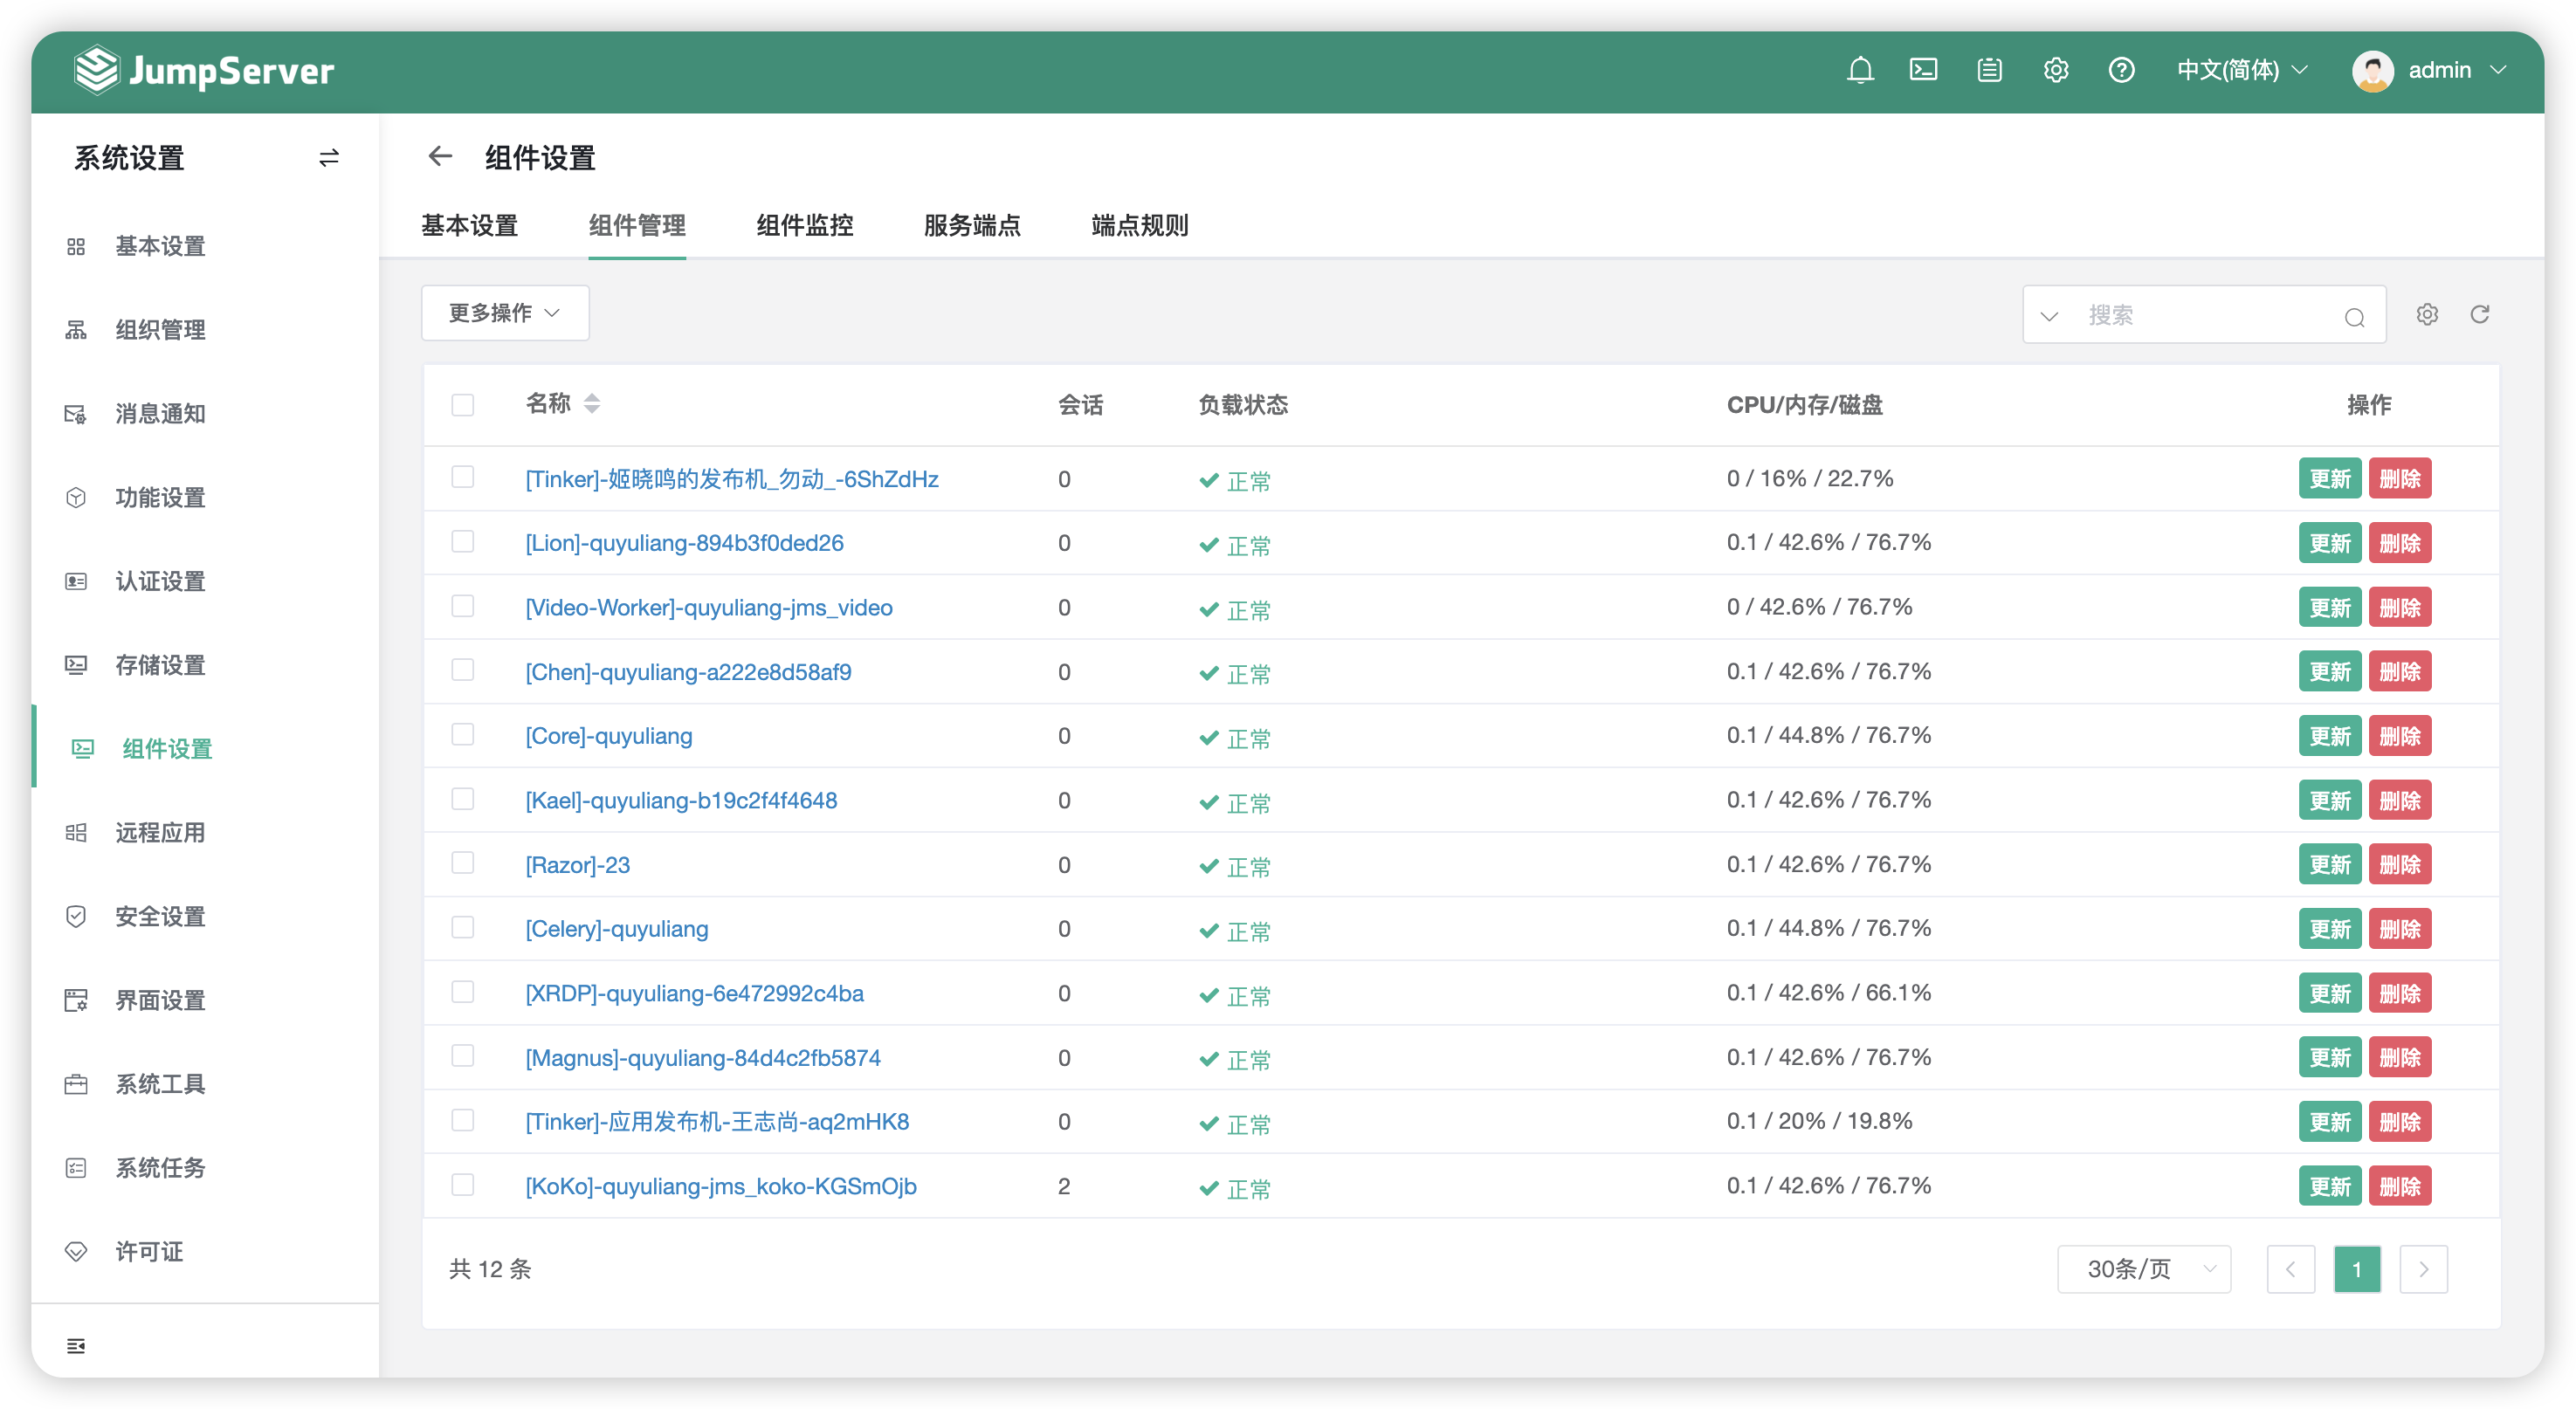Viewport: 2576px width, 1409px height.
Task: Open the 30条/页 page size dropdown
Action: tap(2144, 1270)
